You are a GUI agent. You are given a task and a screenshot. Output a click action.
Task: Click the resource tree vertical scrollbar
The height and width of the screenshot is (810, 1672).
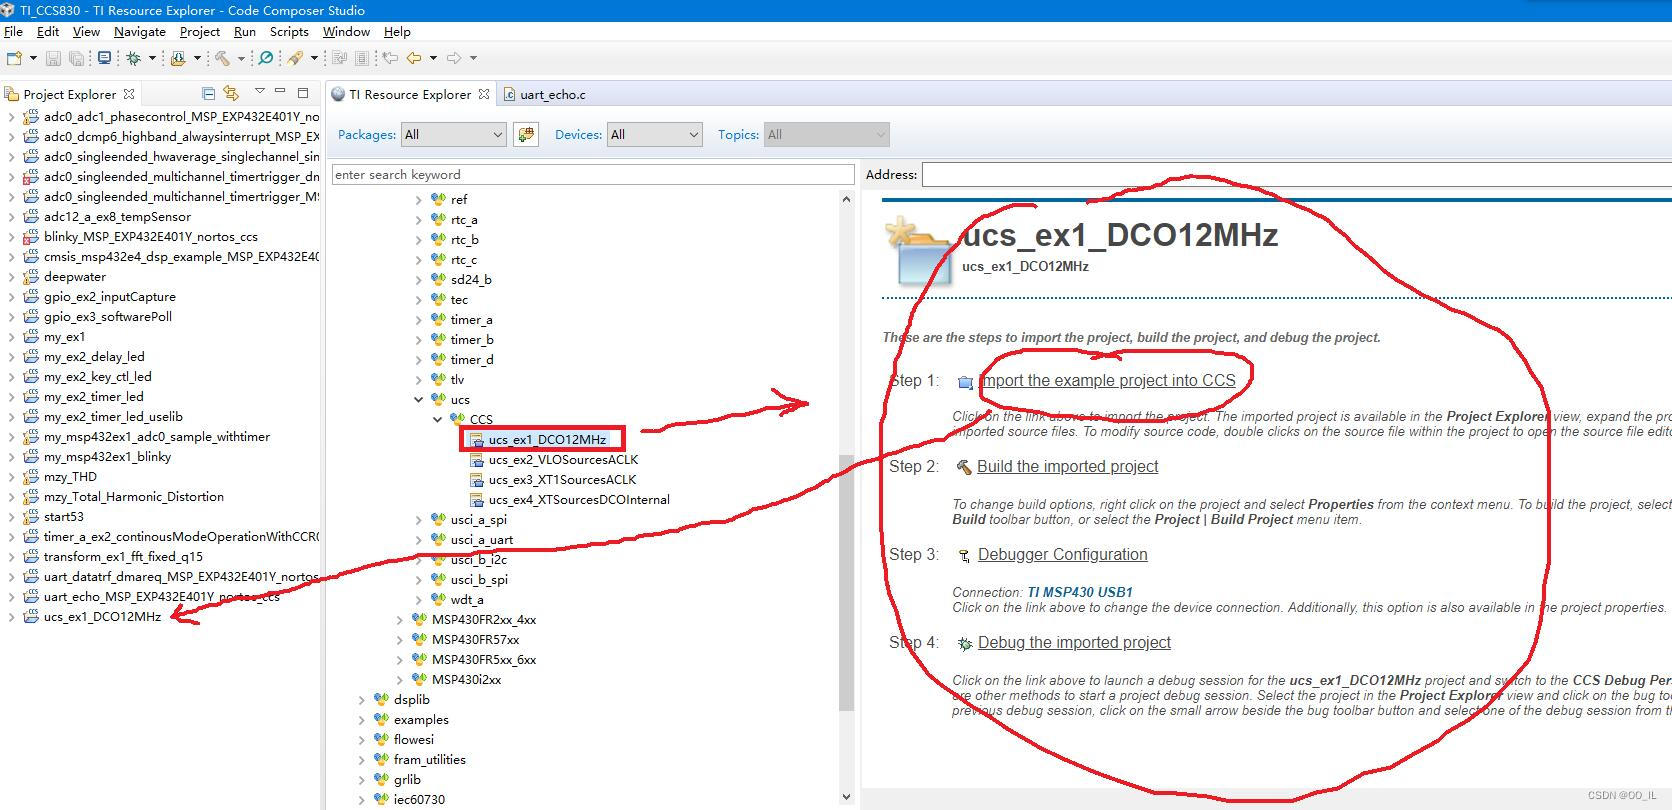846,582
